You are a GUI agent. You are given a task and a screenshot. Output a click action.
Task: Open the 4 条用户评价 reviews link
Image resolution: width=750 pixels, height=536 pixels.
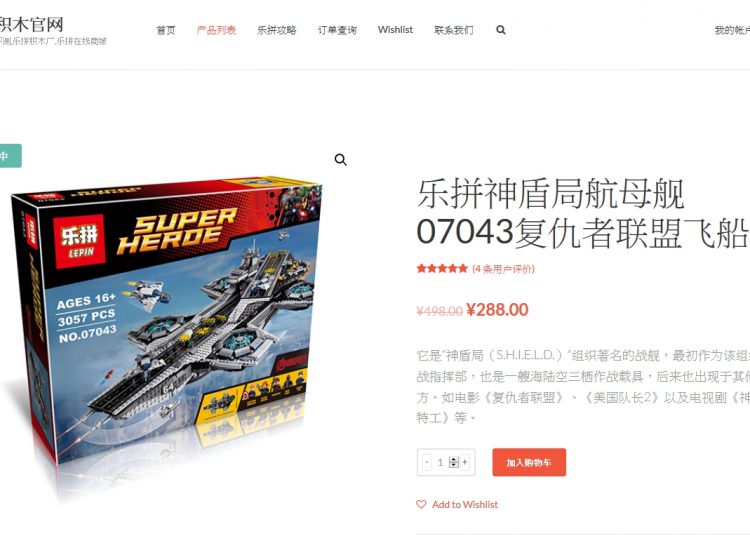(503, 269)
